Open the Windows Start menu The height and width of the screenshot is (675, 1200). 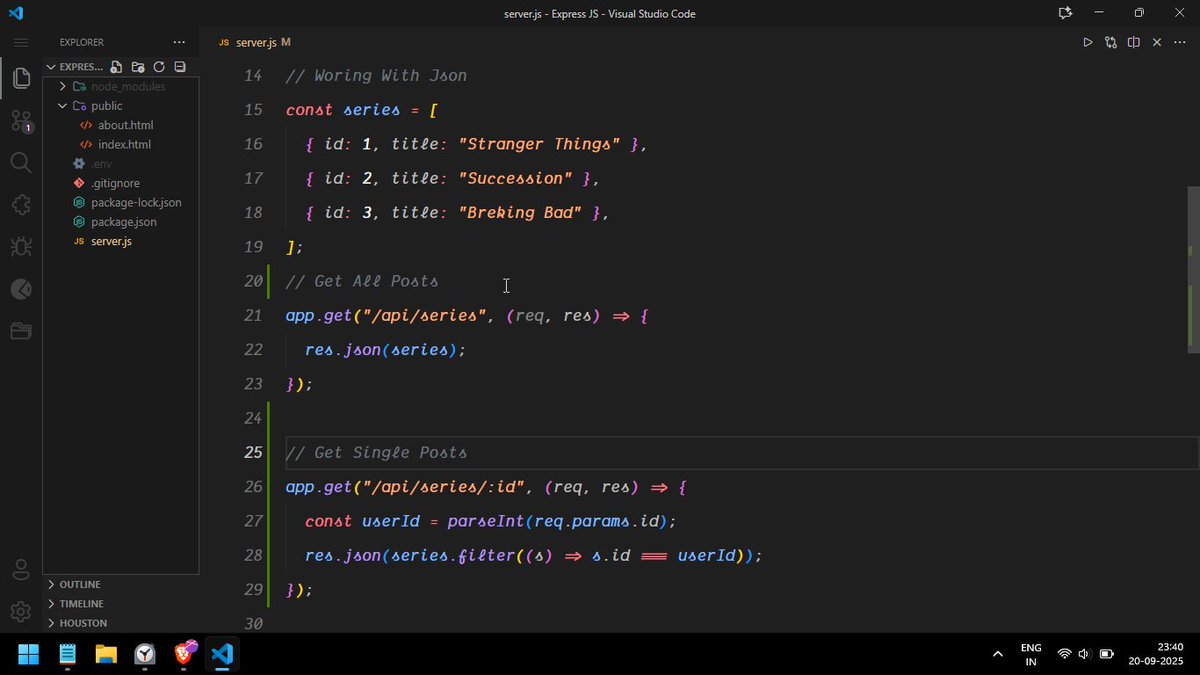click(28, 655)
